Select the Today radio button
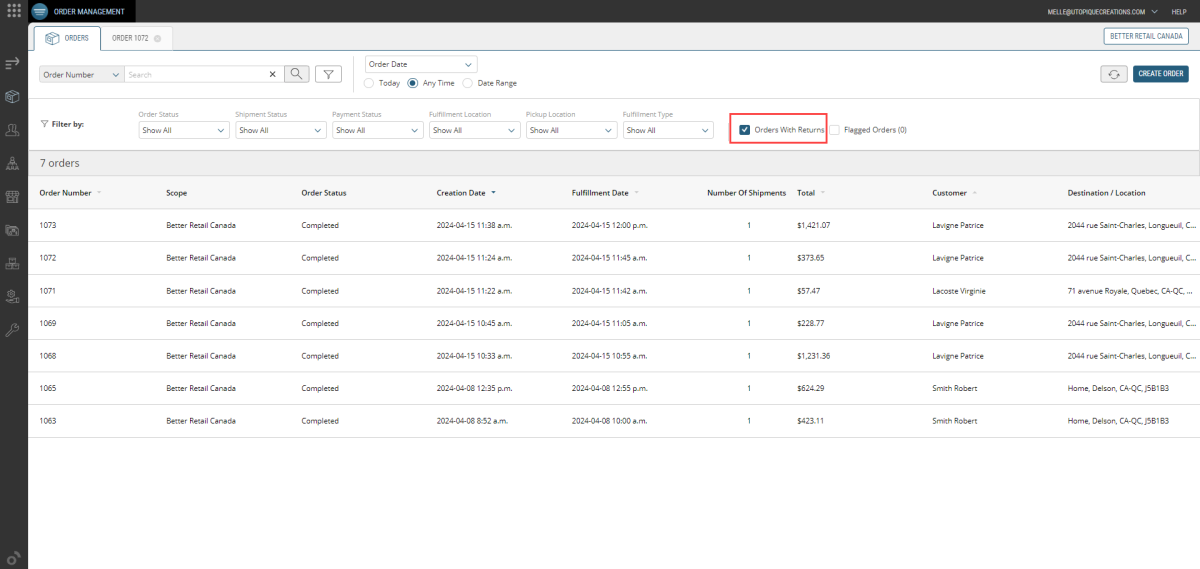 pyautogui.click(x=370, y=83)
